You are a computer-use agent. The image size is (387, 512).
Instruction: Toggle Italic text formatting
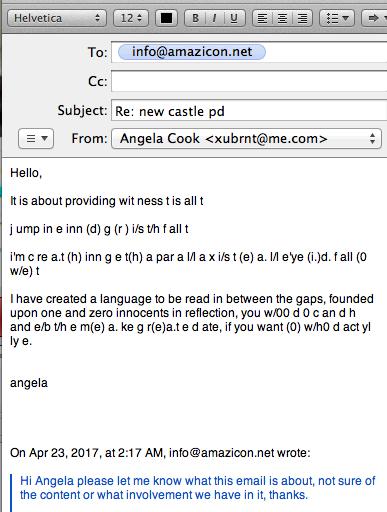(214, 18)
